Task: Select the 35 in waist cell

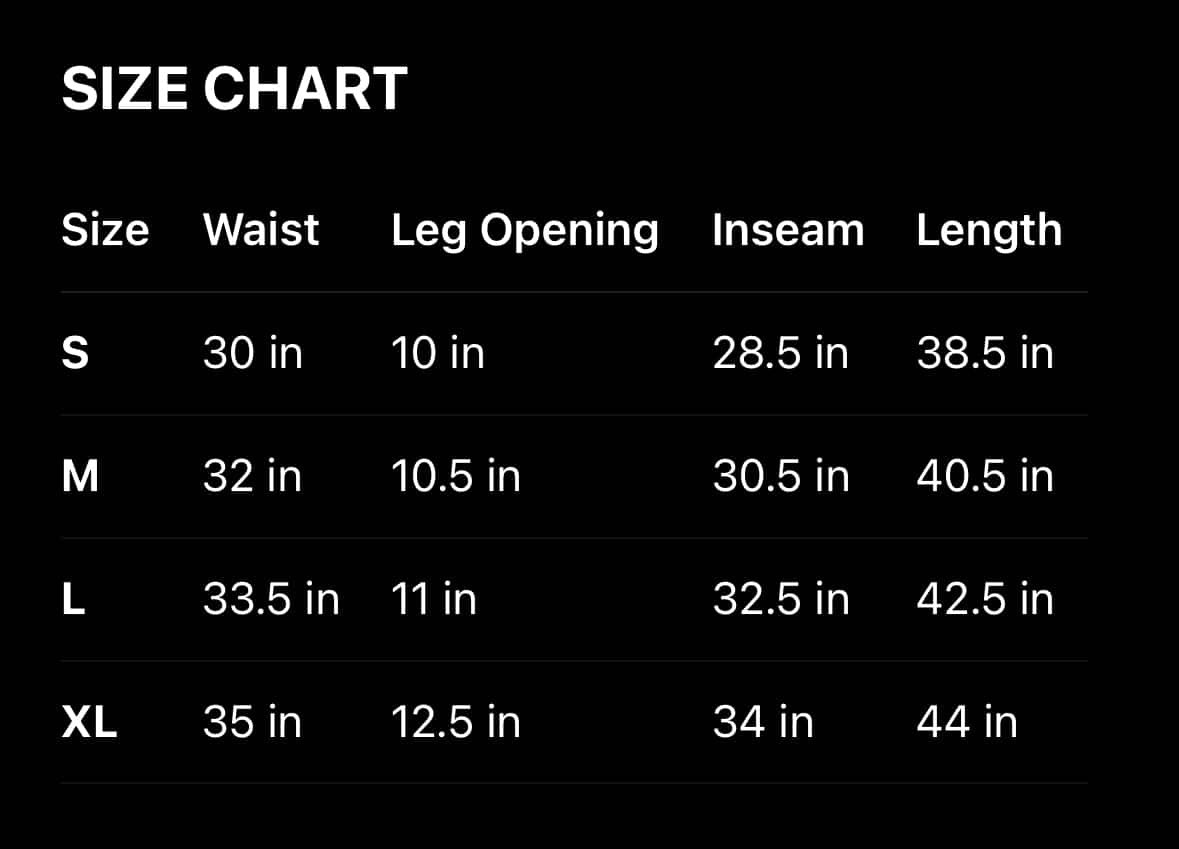Action: pyautogui.click(x=252, y=723)
